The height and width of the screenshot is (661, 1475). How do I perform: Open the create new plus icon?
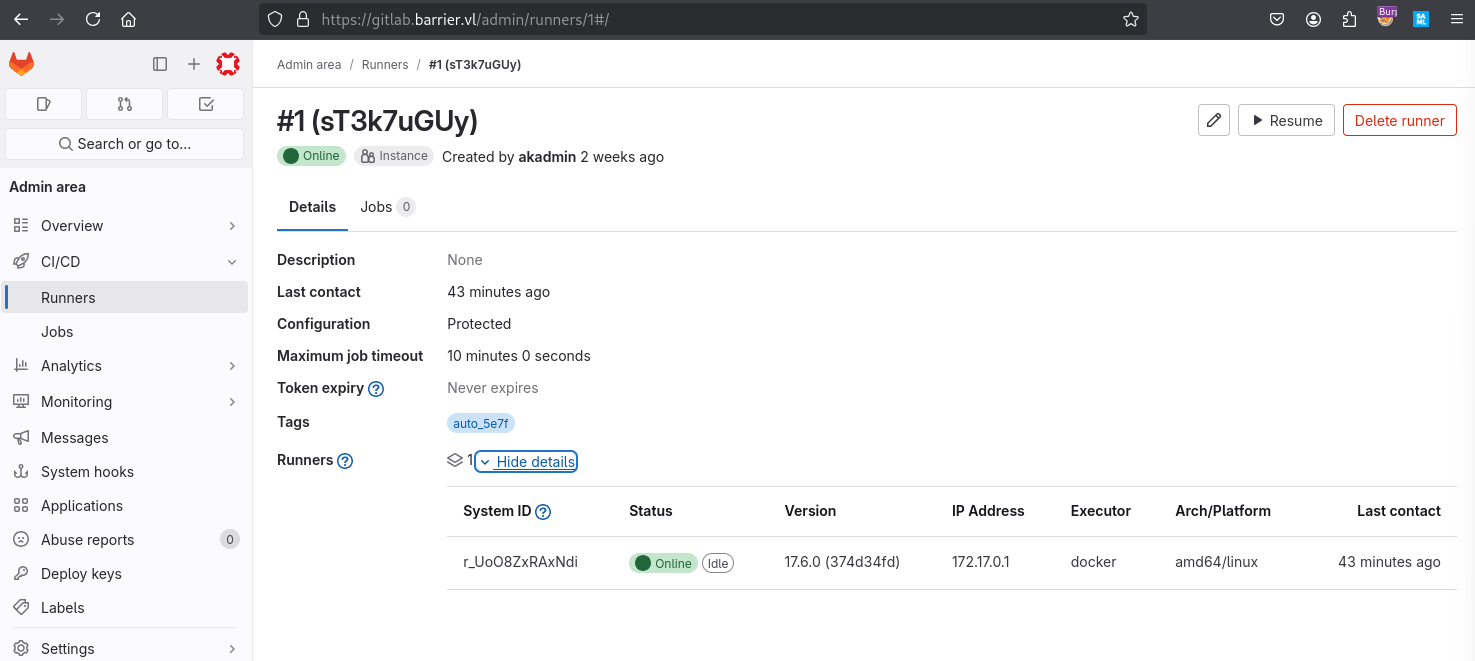coord(194,64)
